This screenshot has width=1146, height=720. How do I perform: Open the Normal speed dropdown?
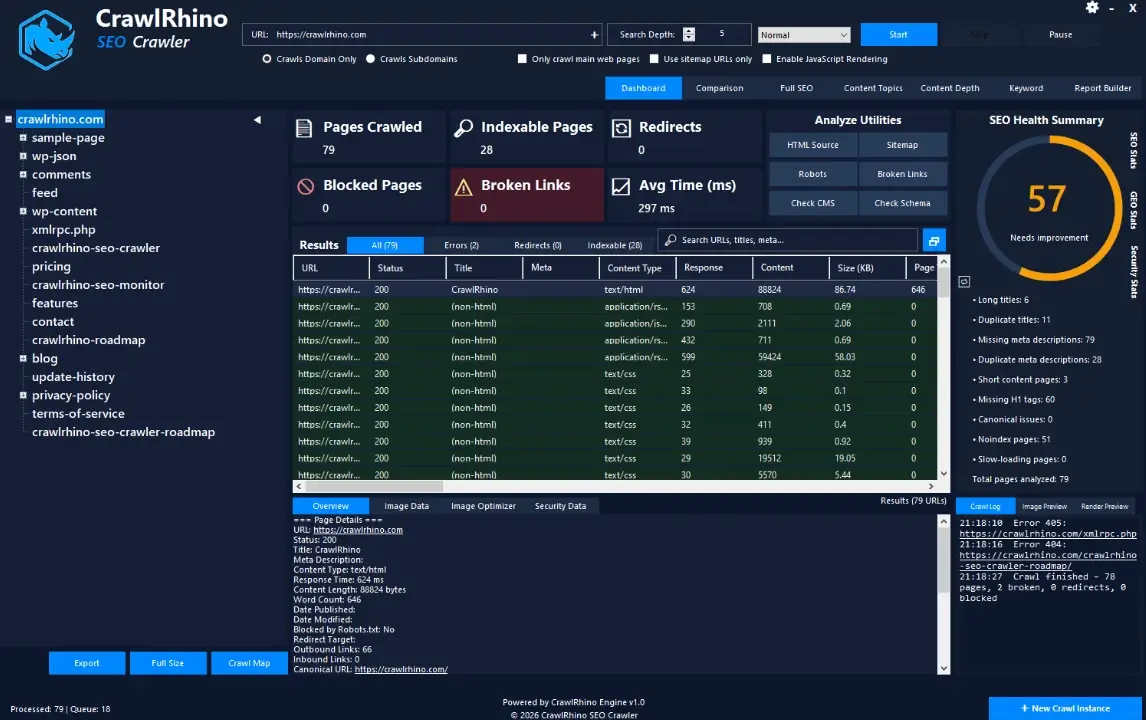pos(803,35)
